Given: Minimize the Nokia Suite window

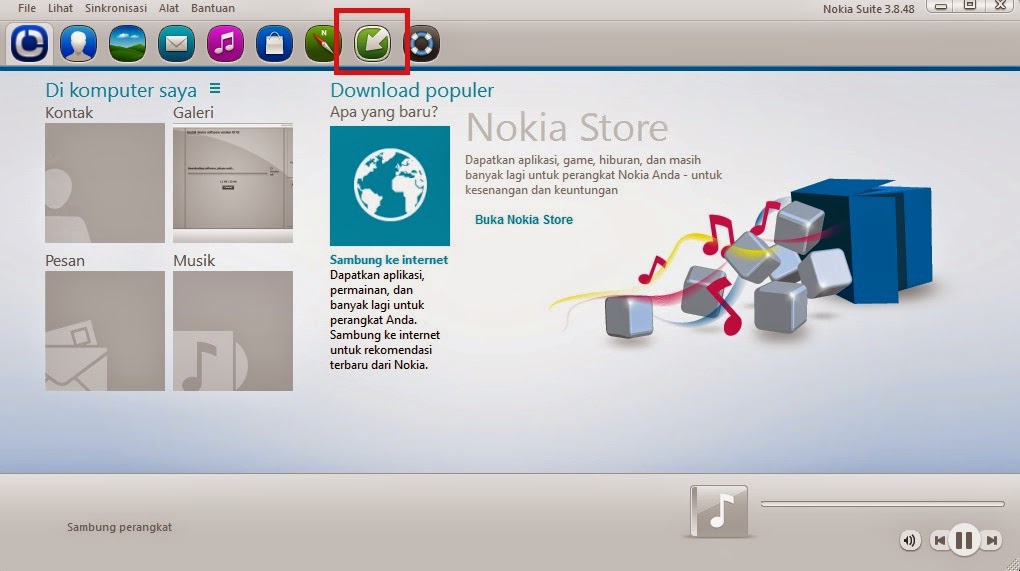Looking at the screenshot, I should (941, 6).
